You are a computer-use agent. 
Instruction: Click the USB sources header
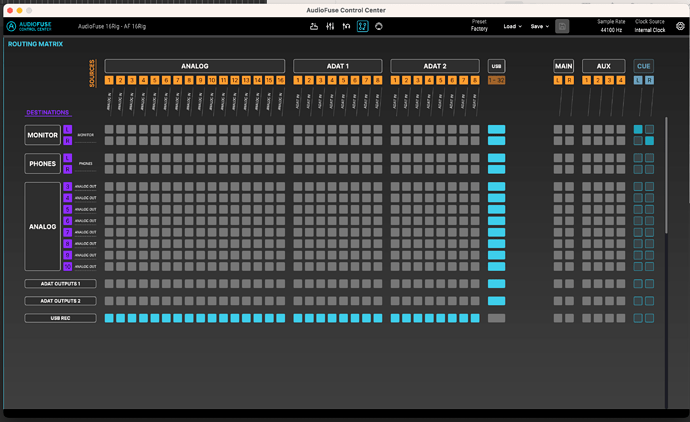(x=496, y=66)
